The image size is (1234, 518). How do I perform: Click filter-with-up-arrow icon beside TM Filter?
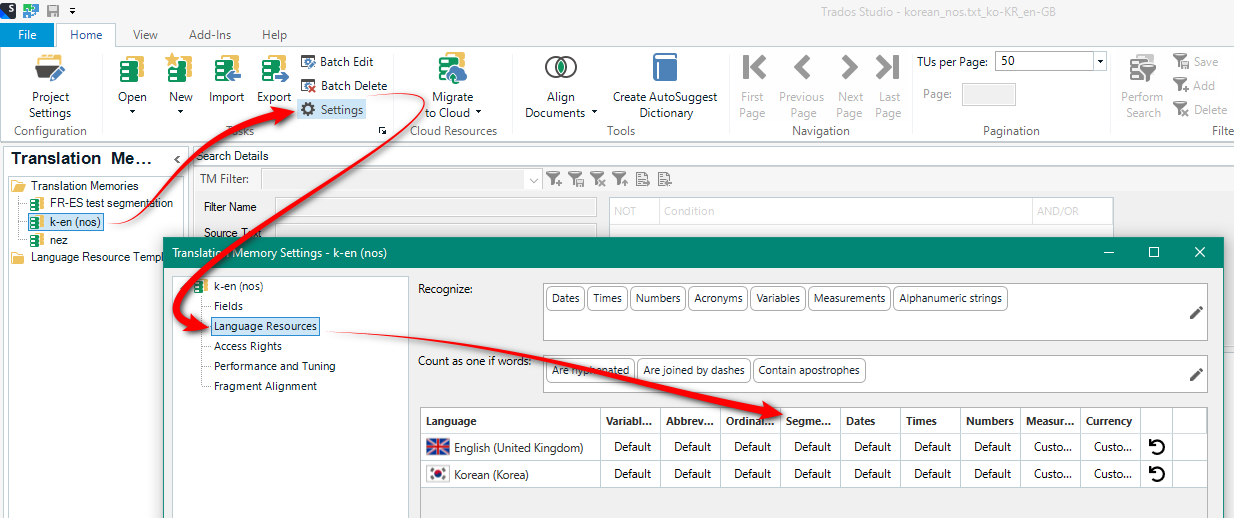[x=620, y=179]
